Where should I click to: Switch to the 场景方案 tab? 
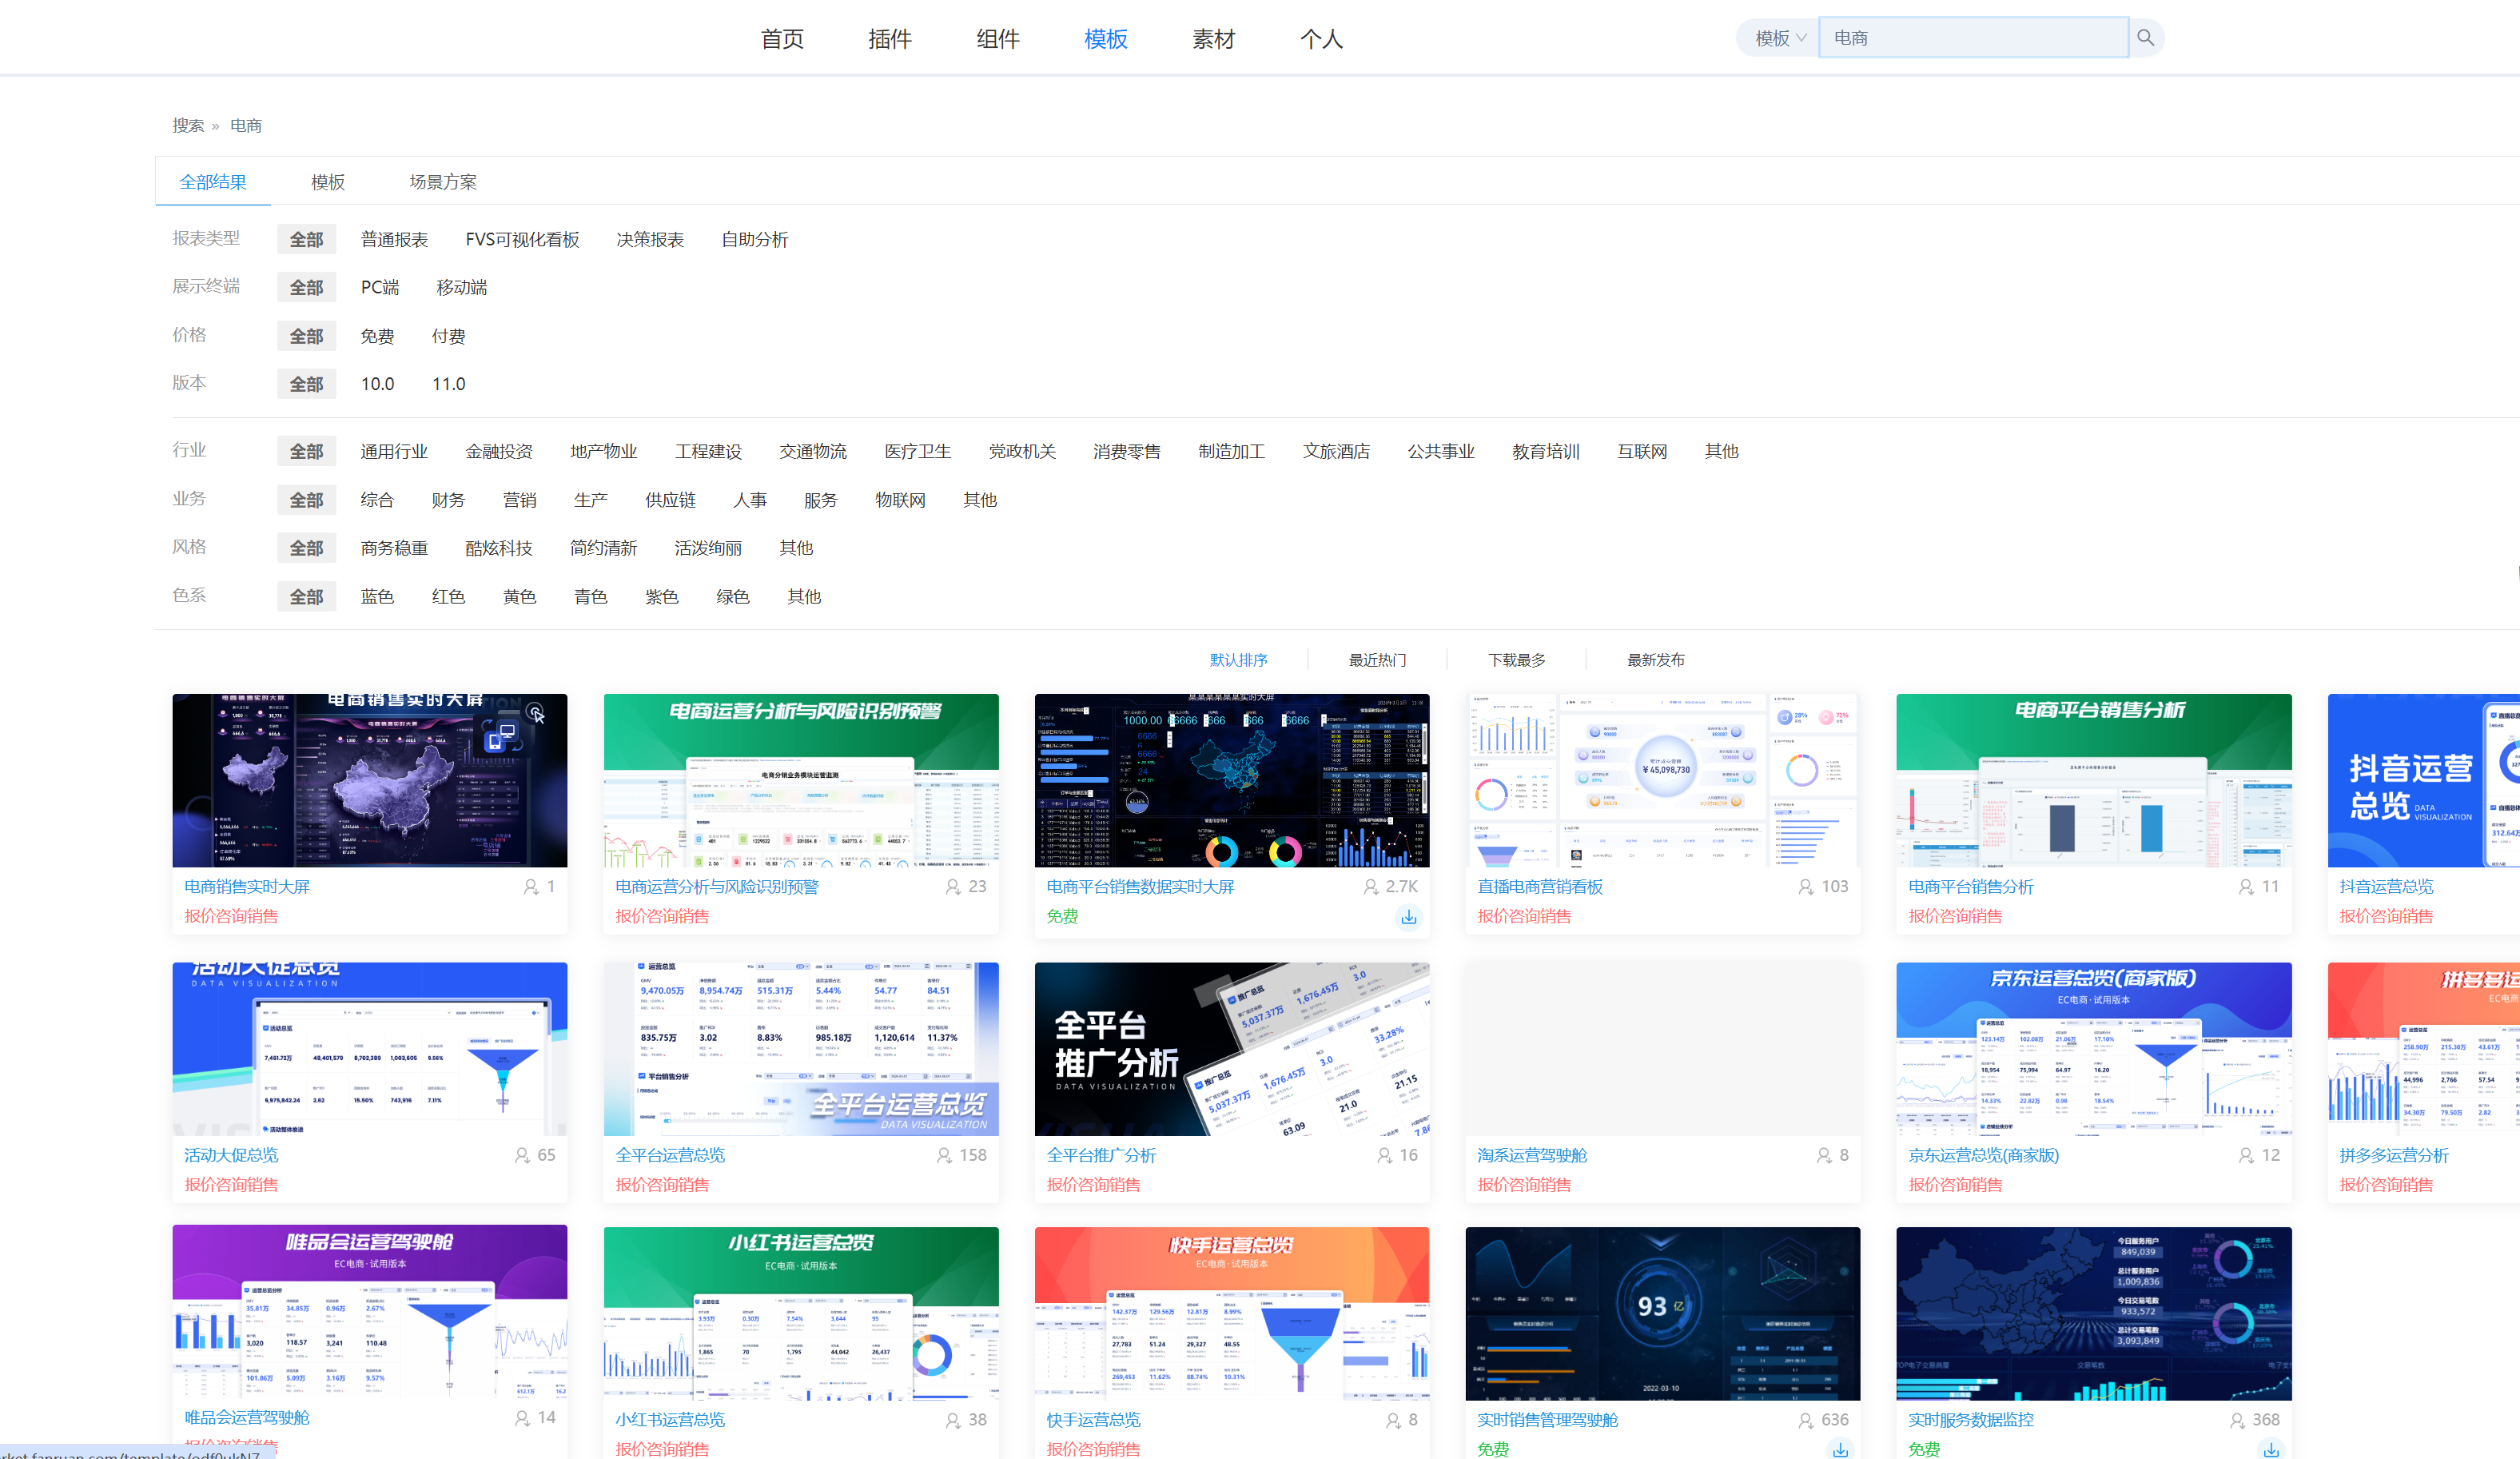pos(443,182)
